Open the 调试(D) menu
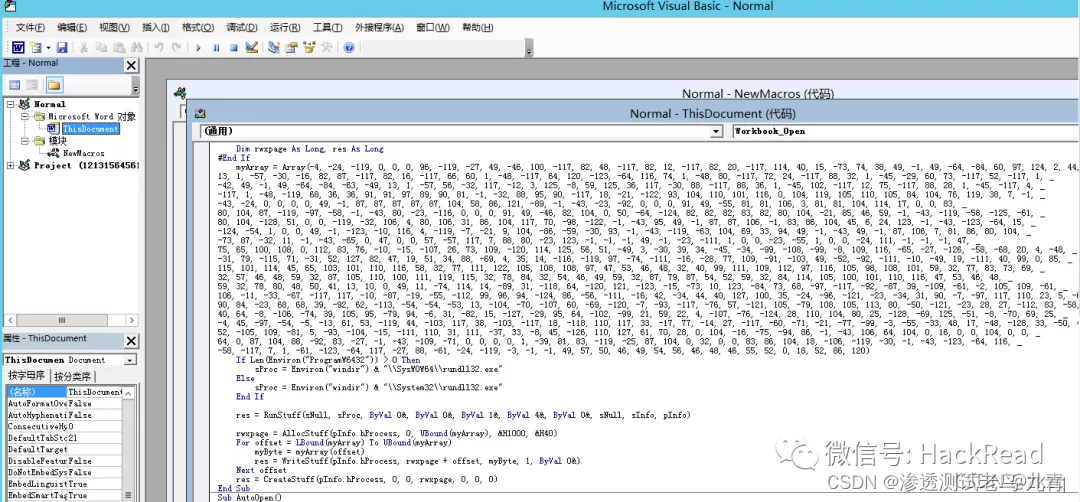1080x502 pixels. tap(242, 28)
